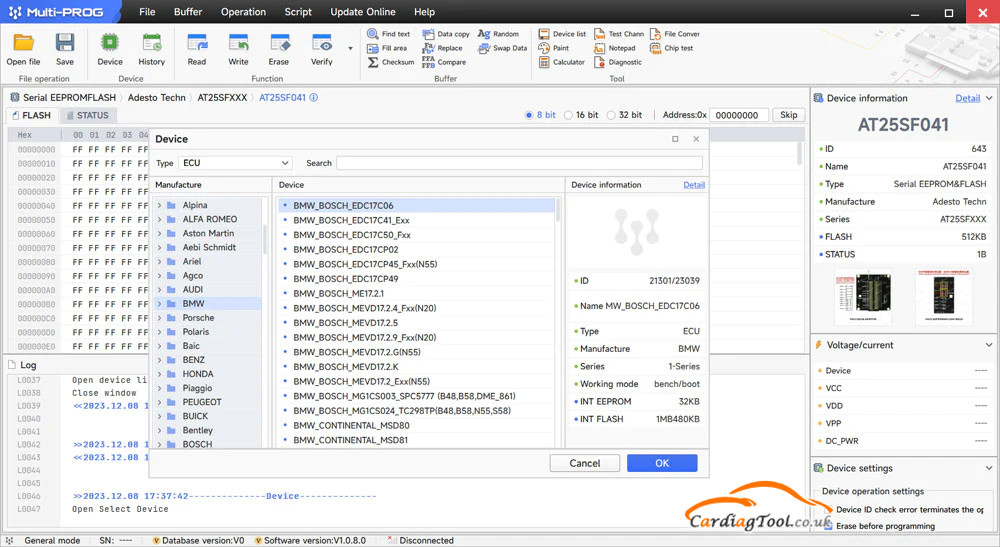Open the Replace buffer tool

tap(442, 48)
